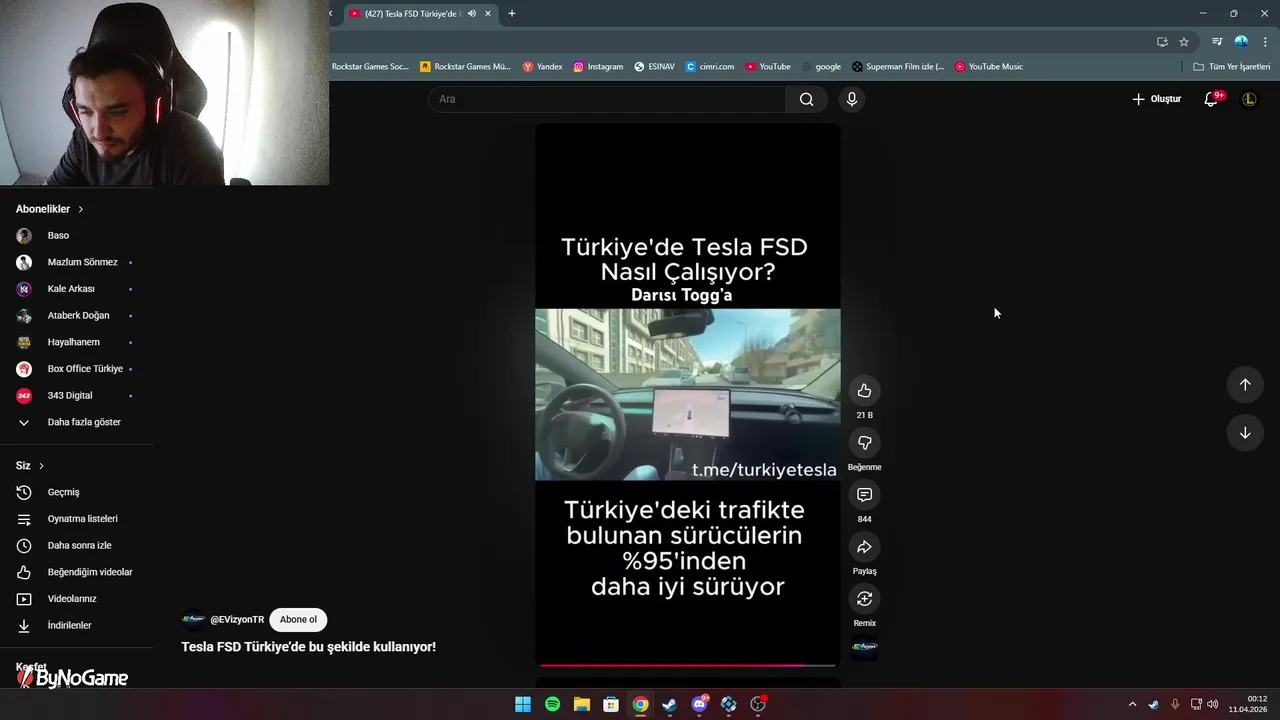Open the YouTube Music bookmark
The width and height of the screenshot is (1280, 720).
coord(989,67)
